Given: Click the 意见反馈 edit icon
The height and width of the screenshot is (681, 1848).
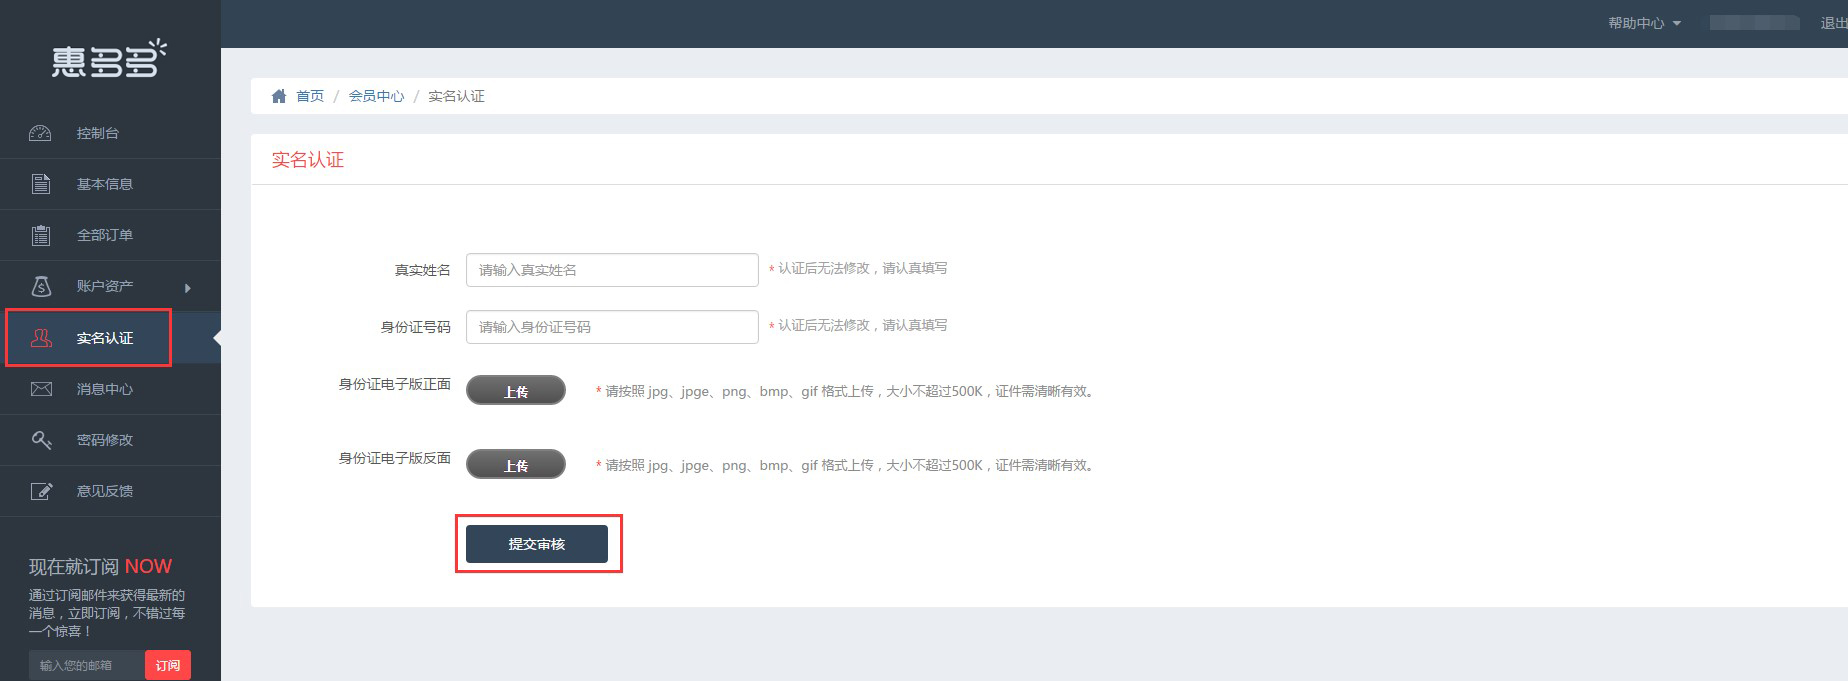Looking at the screenshot, I should (x=41, y=491).
